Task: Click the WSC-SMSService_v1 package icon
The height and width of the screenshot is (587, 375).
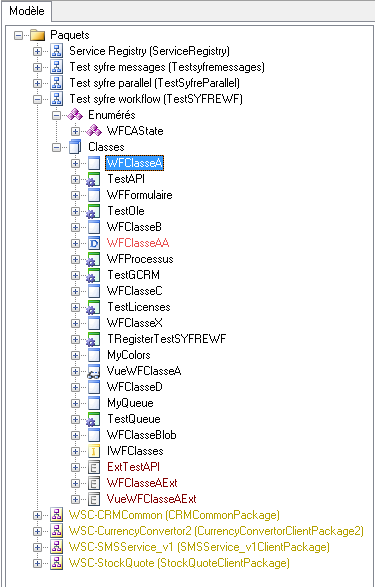Action: pos(56,547)
